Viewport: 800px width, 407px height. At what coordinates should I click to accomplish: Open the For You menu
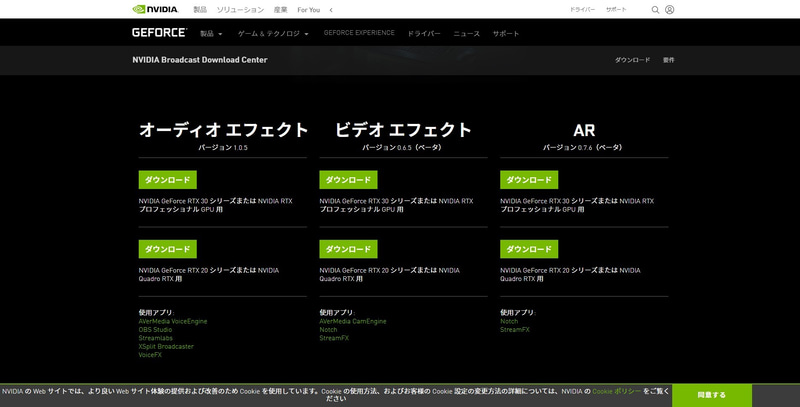pos(309,10)
